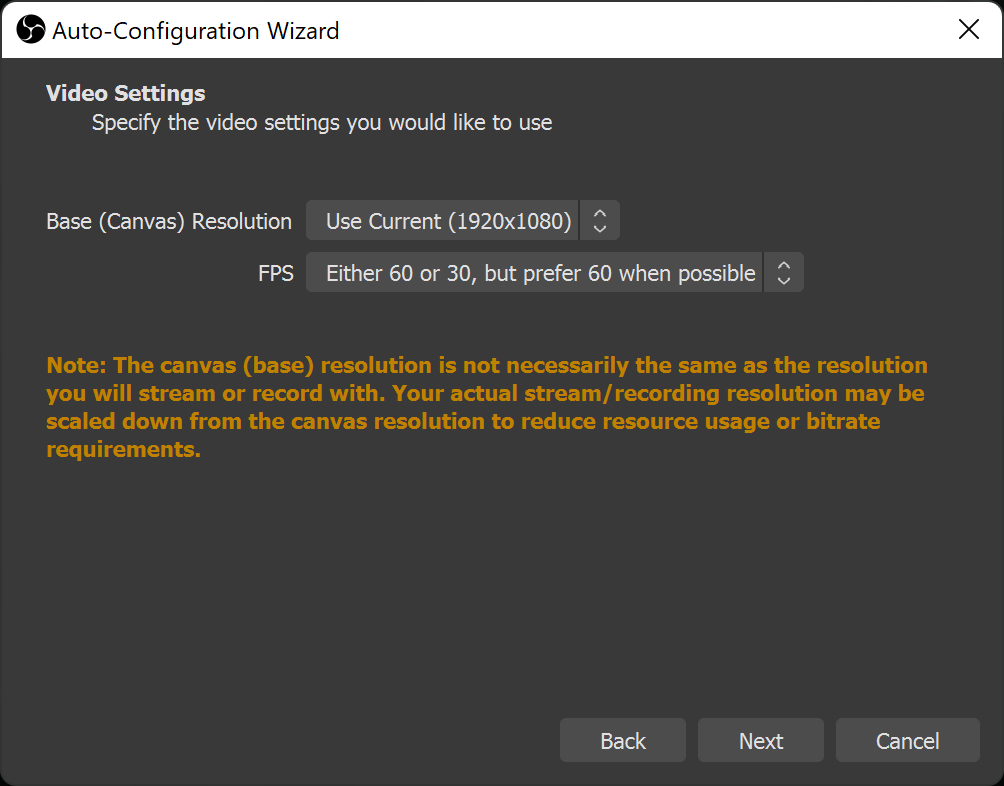Image resolution: width=1004 pixels, height=786 pixels.
Task: Select the "Use Current (1920x1080)" value text
Action: point(449,221)
